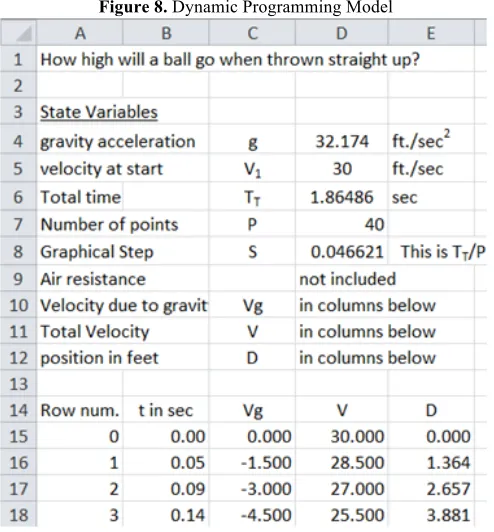The width and height of the screenshot is (494, 532).
Task: Click the gravity value cell 32.174
Action: (342, 141)
